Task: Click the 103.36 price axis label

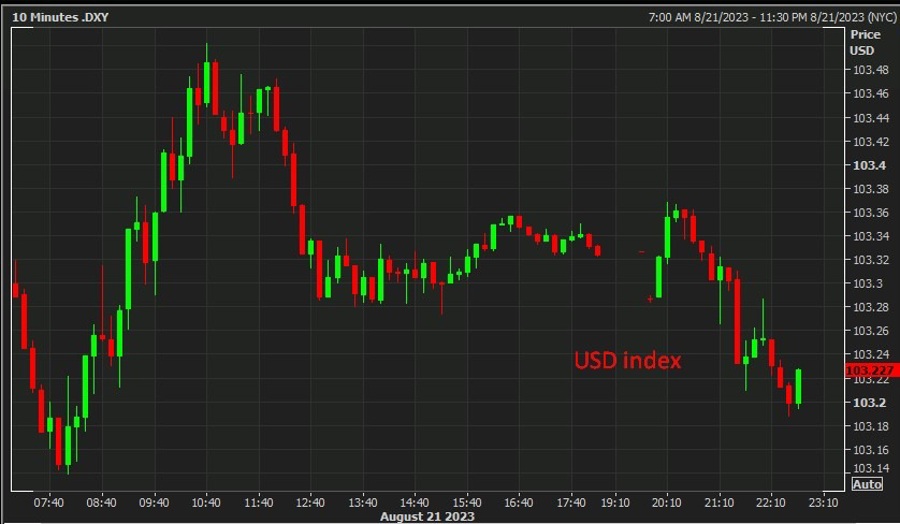Action: pos(870,212)
